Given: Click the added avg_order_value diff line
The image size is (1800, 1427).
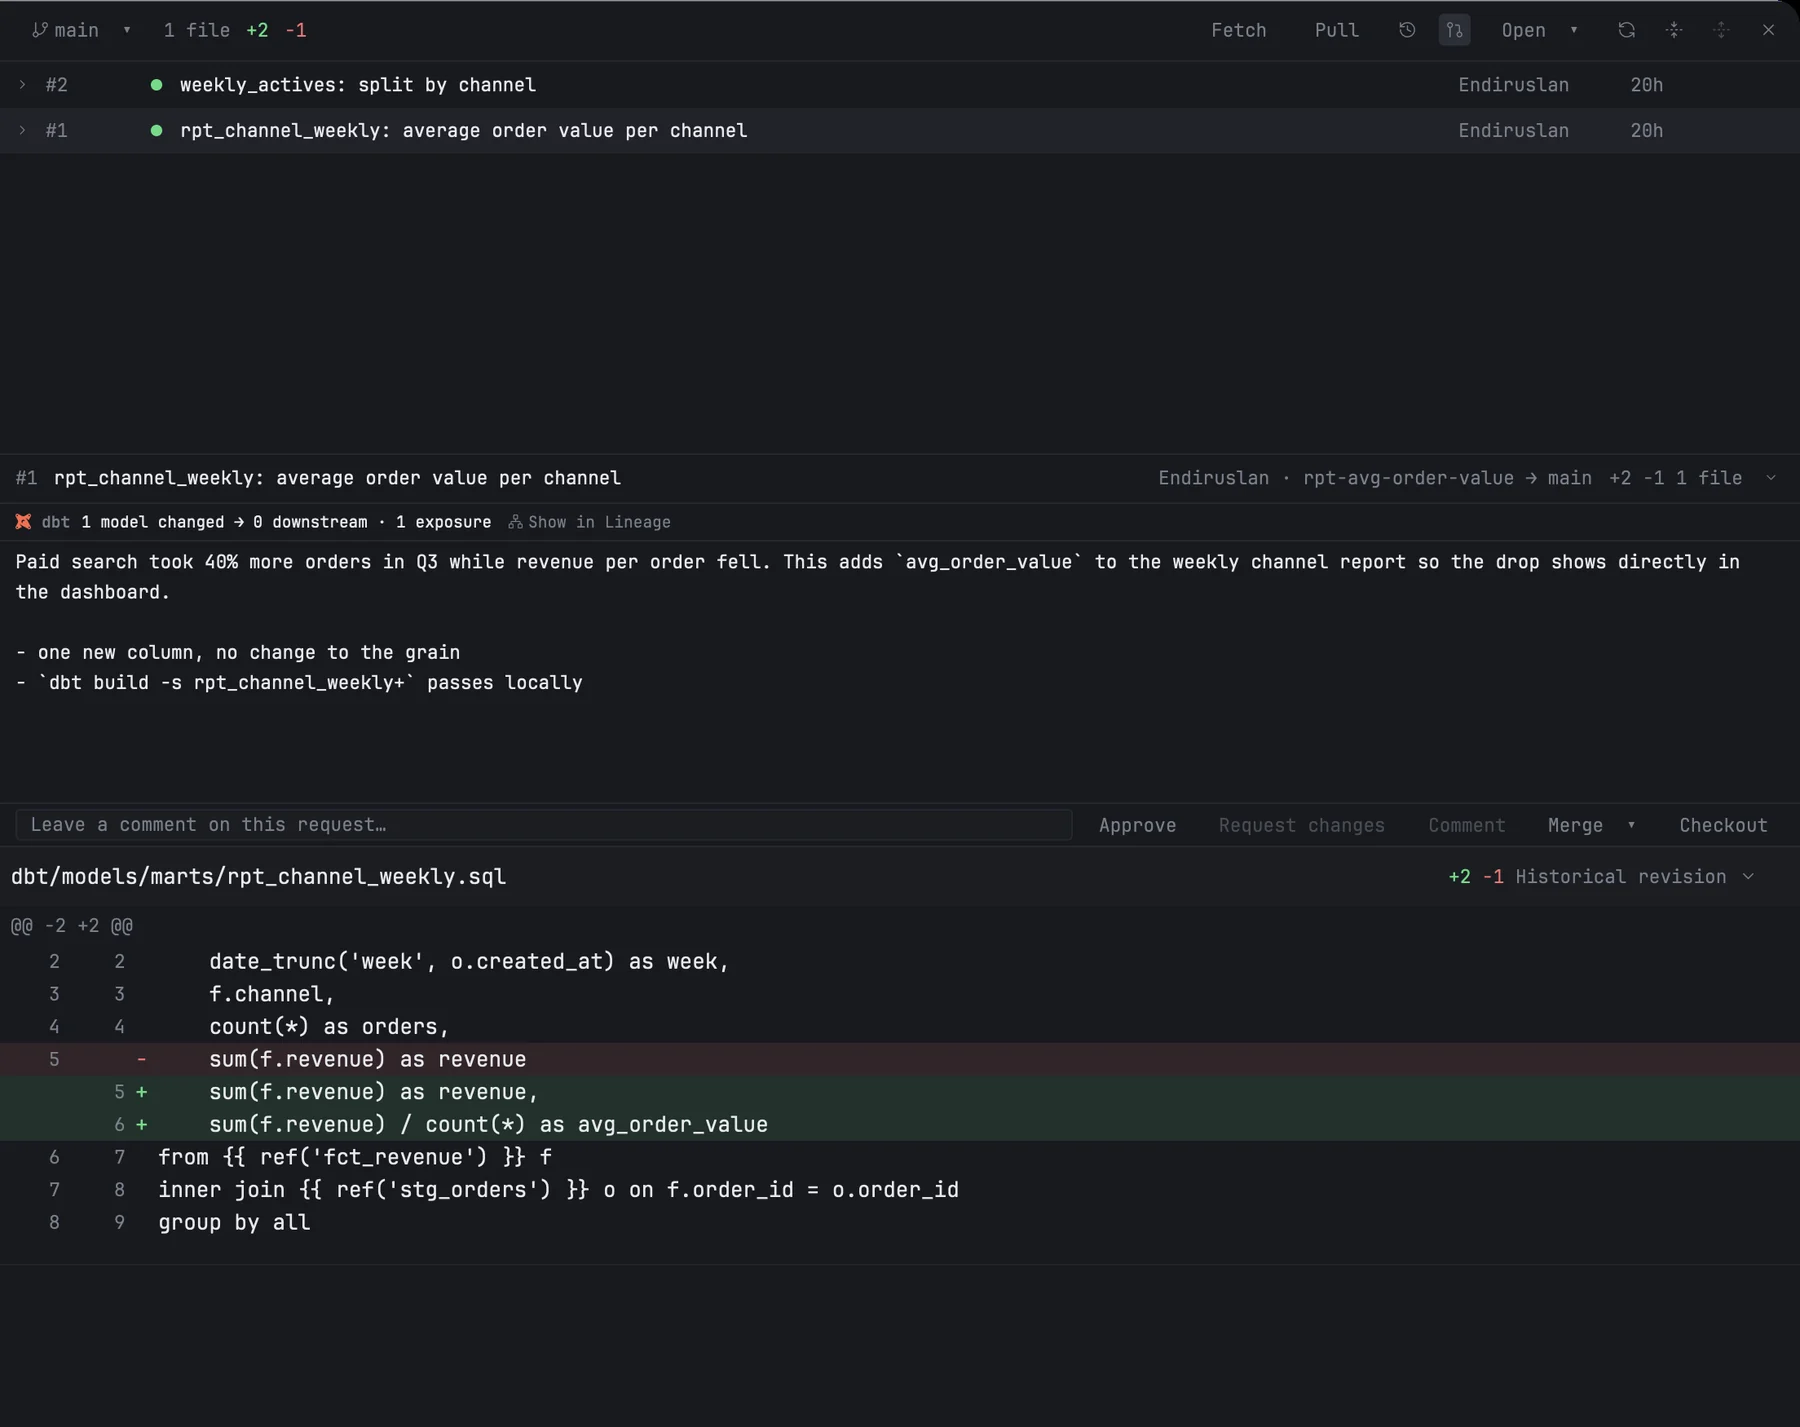Looking at the screenshot, I should 900,1124.
